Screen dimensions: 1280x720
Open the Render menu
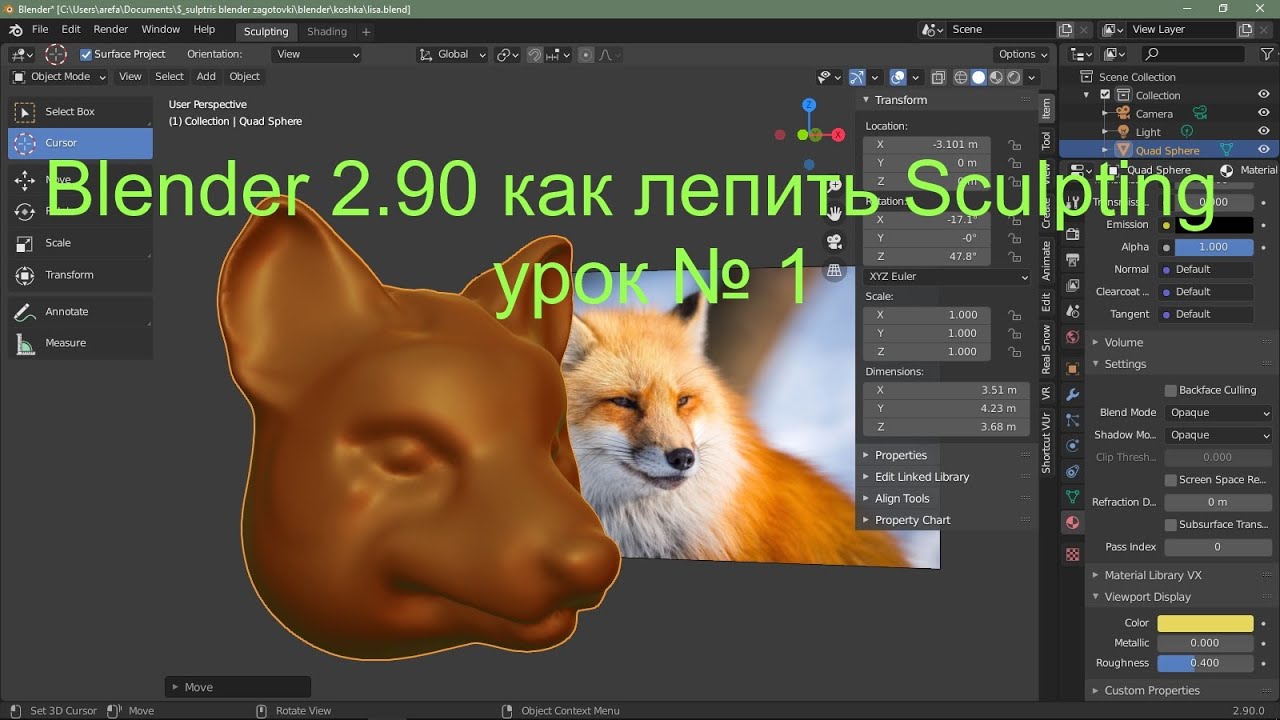click(111, 30)
